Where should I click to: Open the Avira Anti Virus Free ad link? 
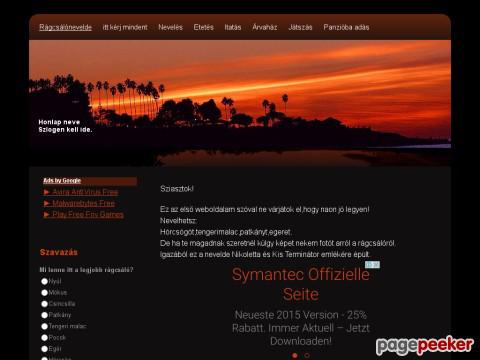click(85, 192)
